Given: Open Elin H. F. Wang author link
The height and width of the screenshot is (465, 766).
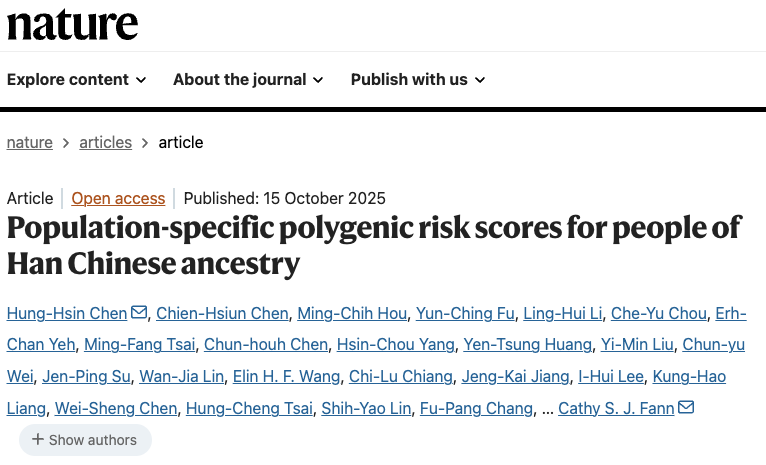Looking at the screenshot, I should point(286,377).
